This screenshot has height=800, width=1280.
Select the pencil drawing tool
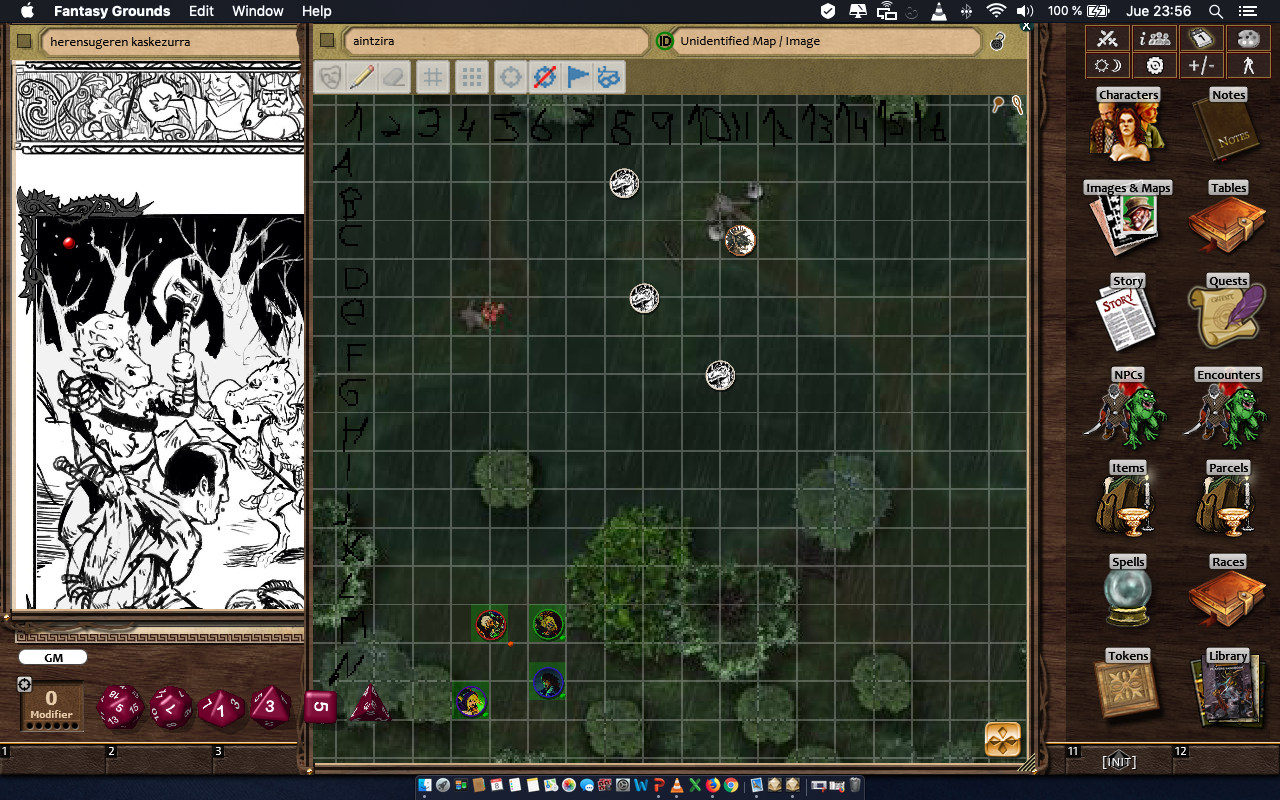362,76
